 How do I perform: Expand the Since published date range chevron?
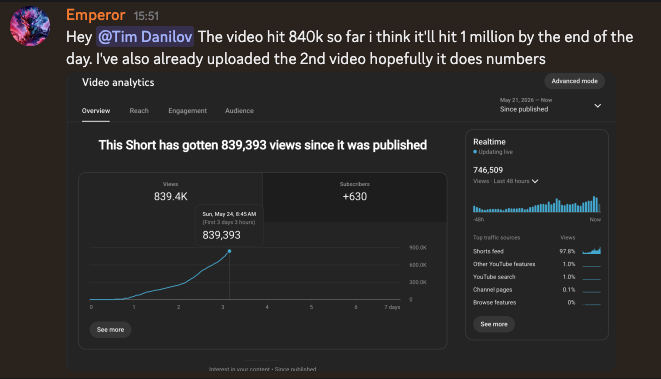[x=598, y=105]
